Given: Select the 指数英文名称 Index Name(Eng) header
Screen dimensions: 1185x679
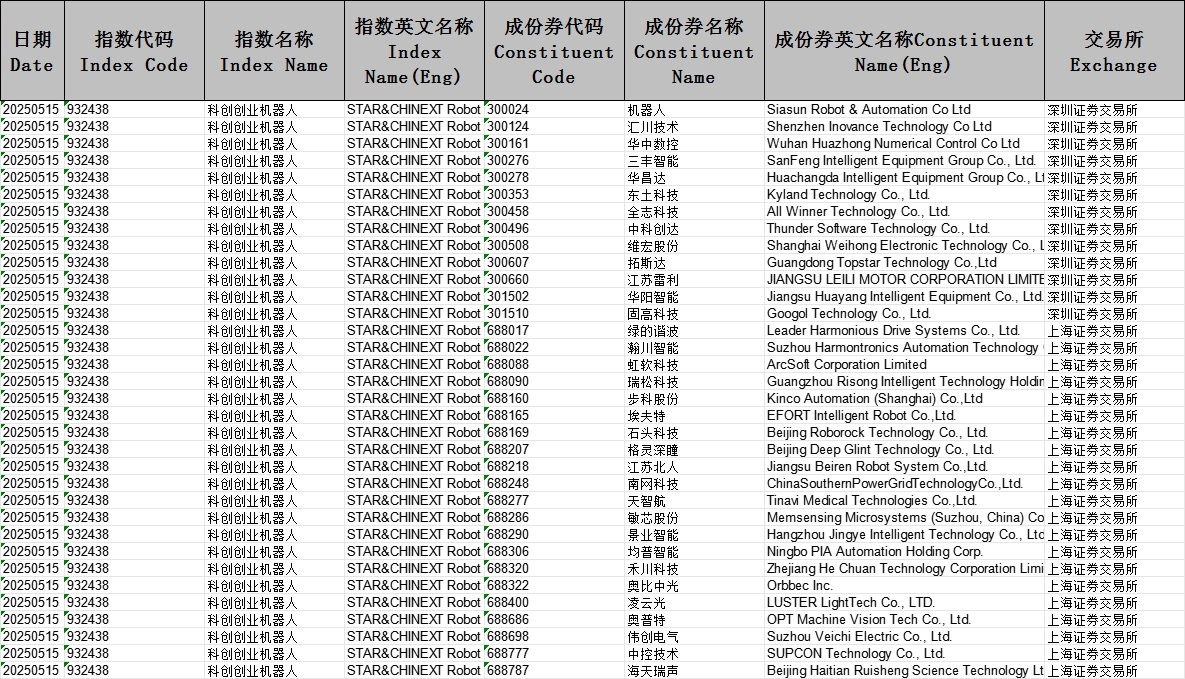Looking at the screenshot, I should point(414,51).
